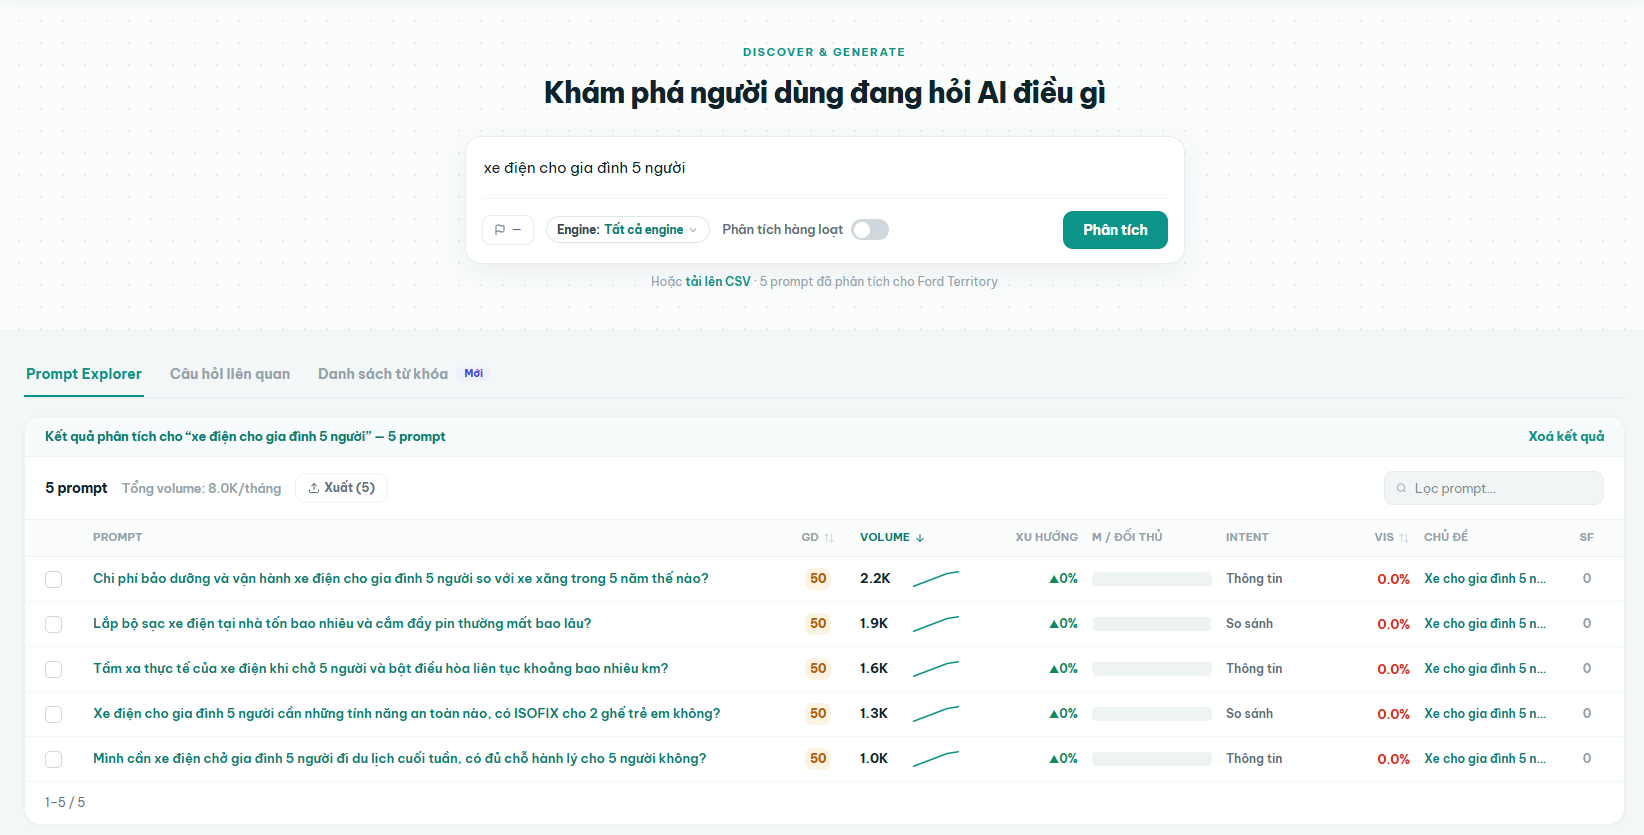Click the Phân tích button
This screenshot has height=835, width=1644.
pyautogui.click(x=1115, y=230)
